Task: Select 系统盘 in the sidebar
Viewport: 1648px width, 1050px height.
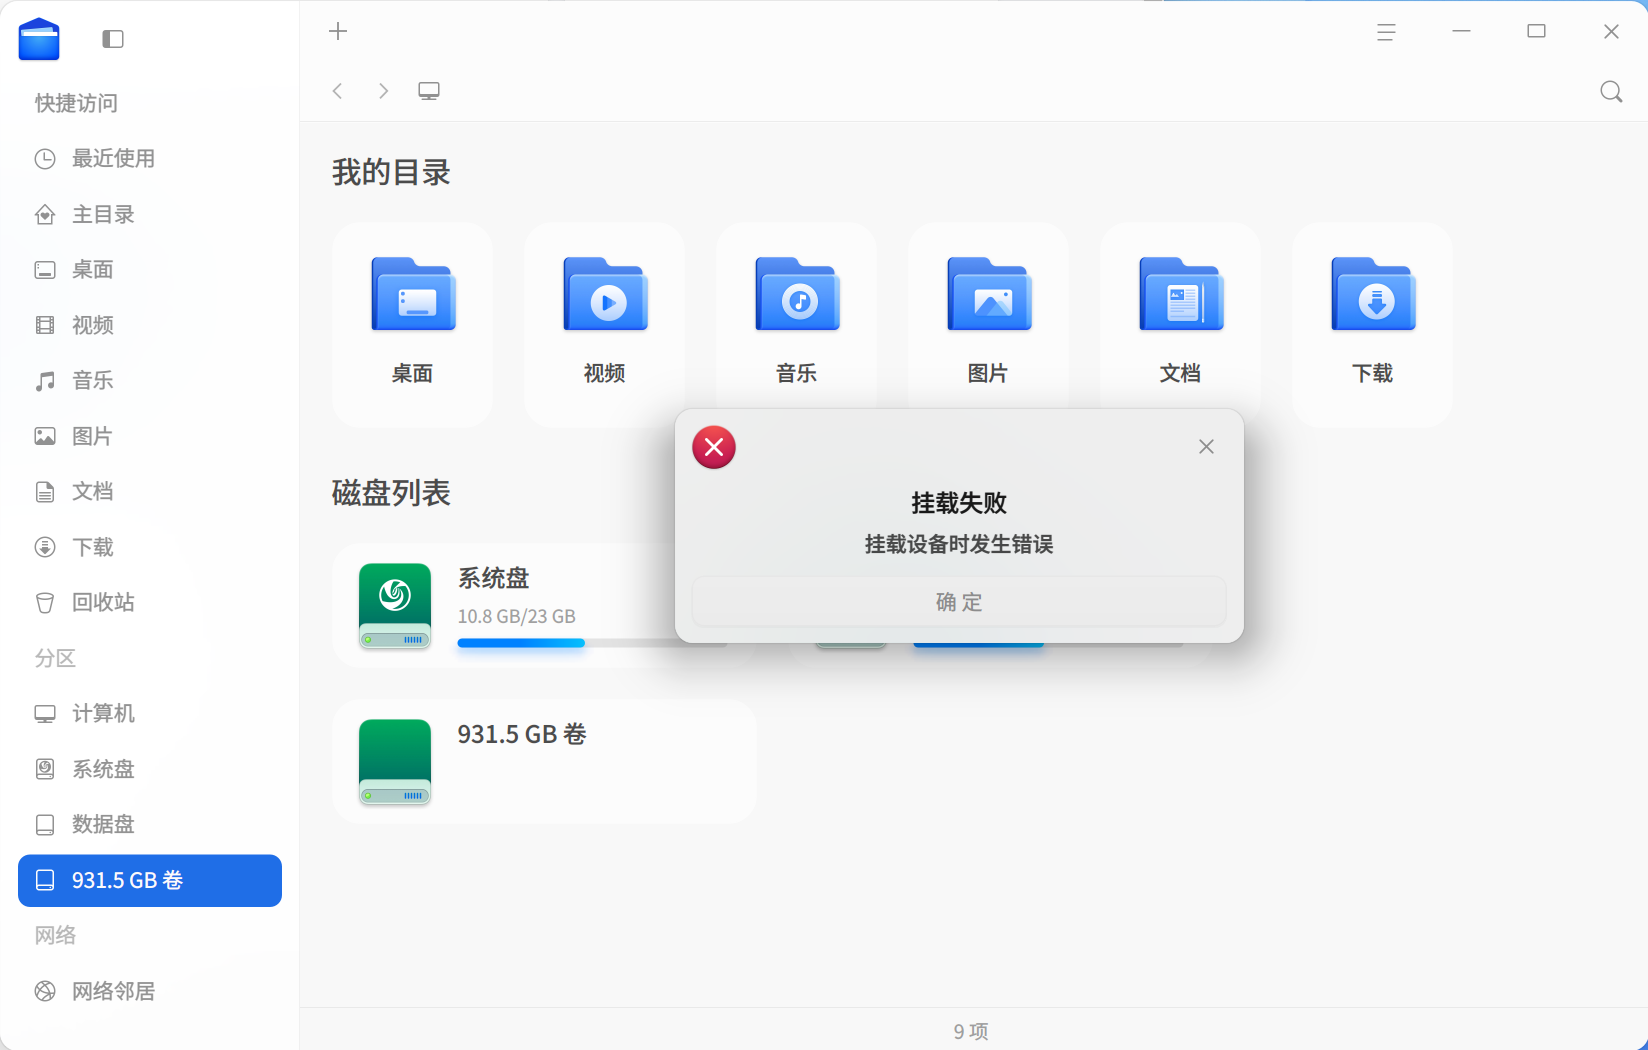Action: point(150,769)
